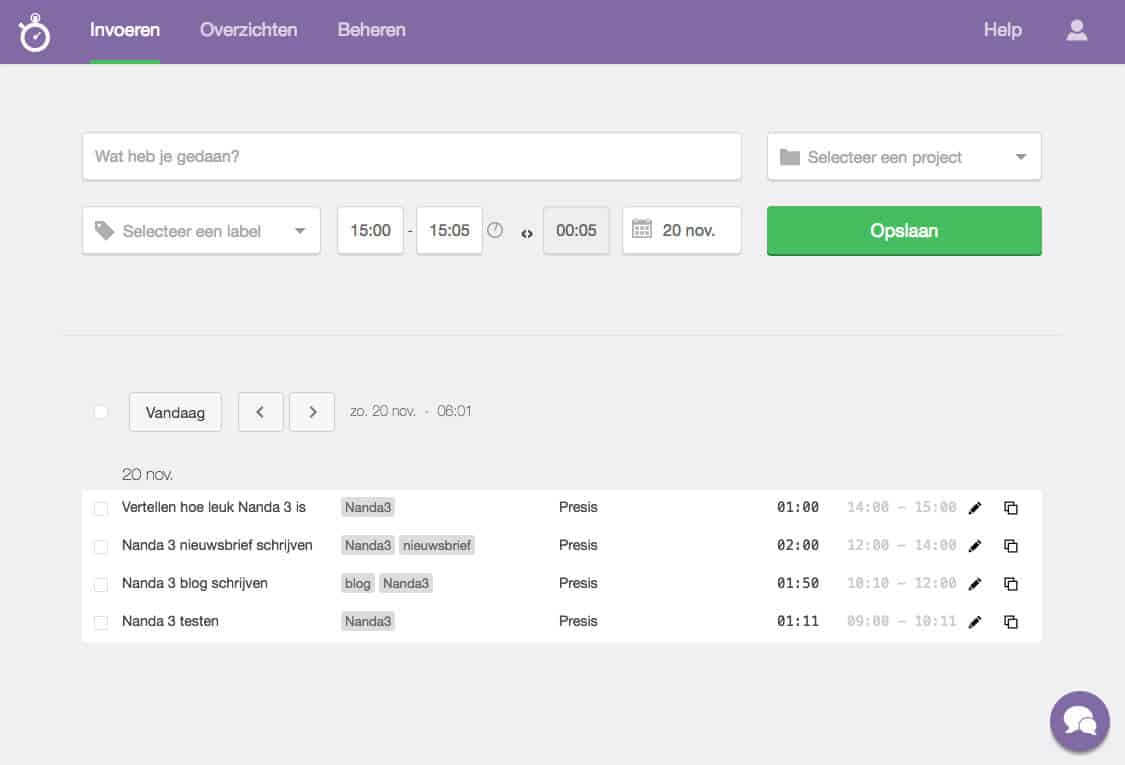Open the user profile icon
Viewport: 1125px width, 765px height.
pyautogui.click(x=1076, y=30)
